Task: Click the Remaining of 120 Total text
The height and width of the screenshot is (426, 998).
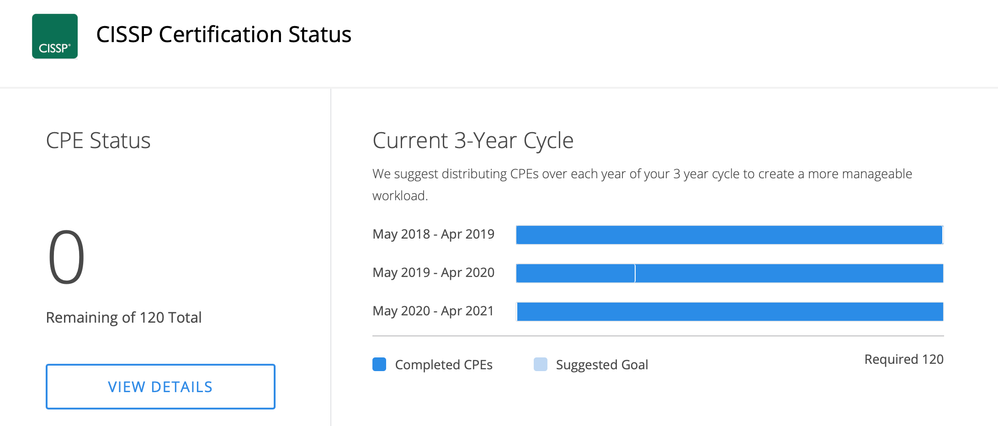Action: point(124,318)
